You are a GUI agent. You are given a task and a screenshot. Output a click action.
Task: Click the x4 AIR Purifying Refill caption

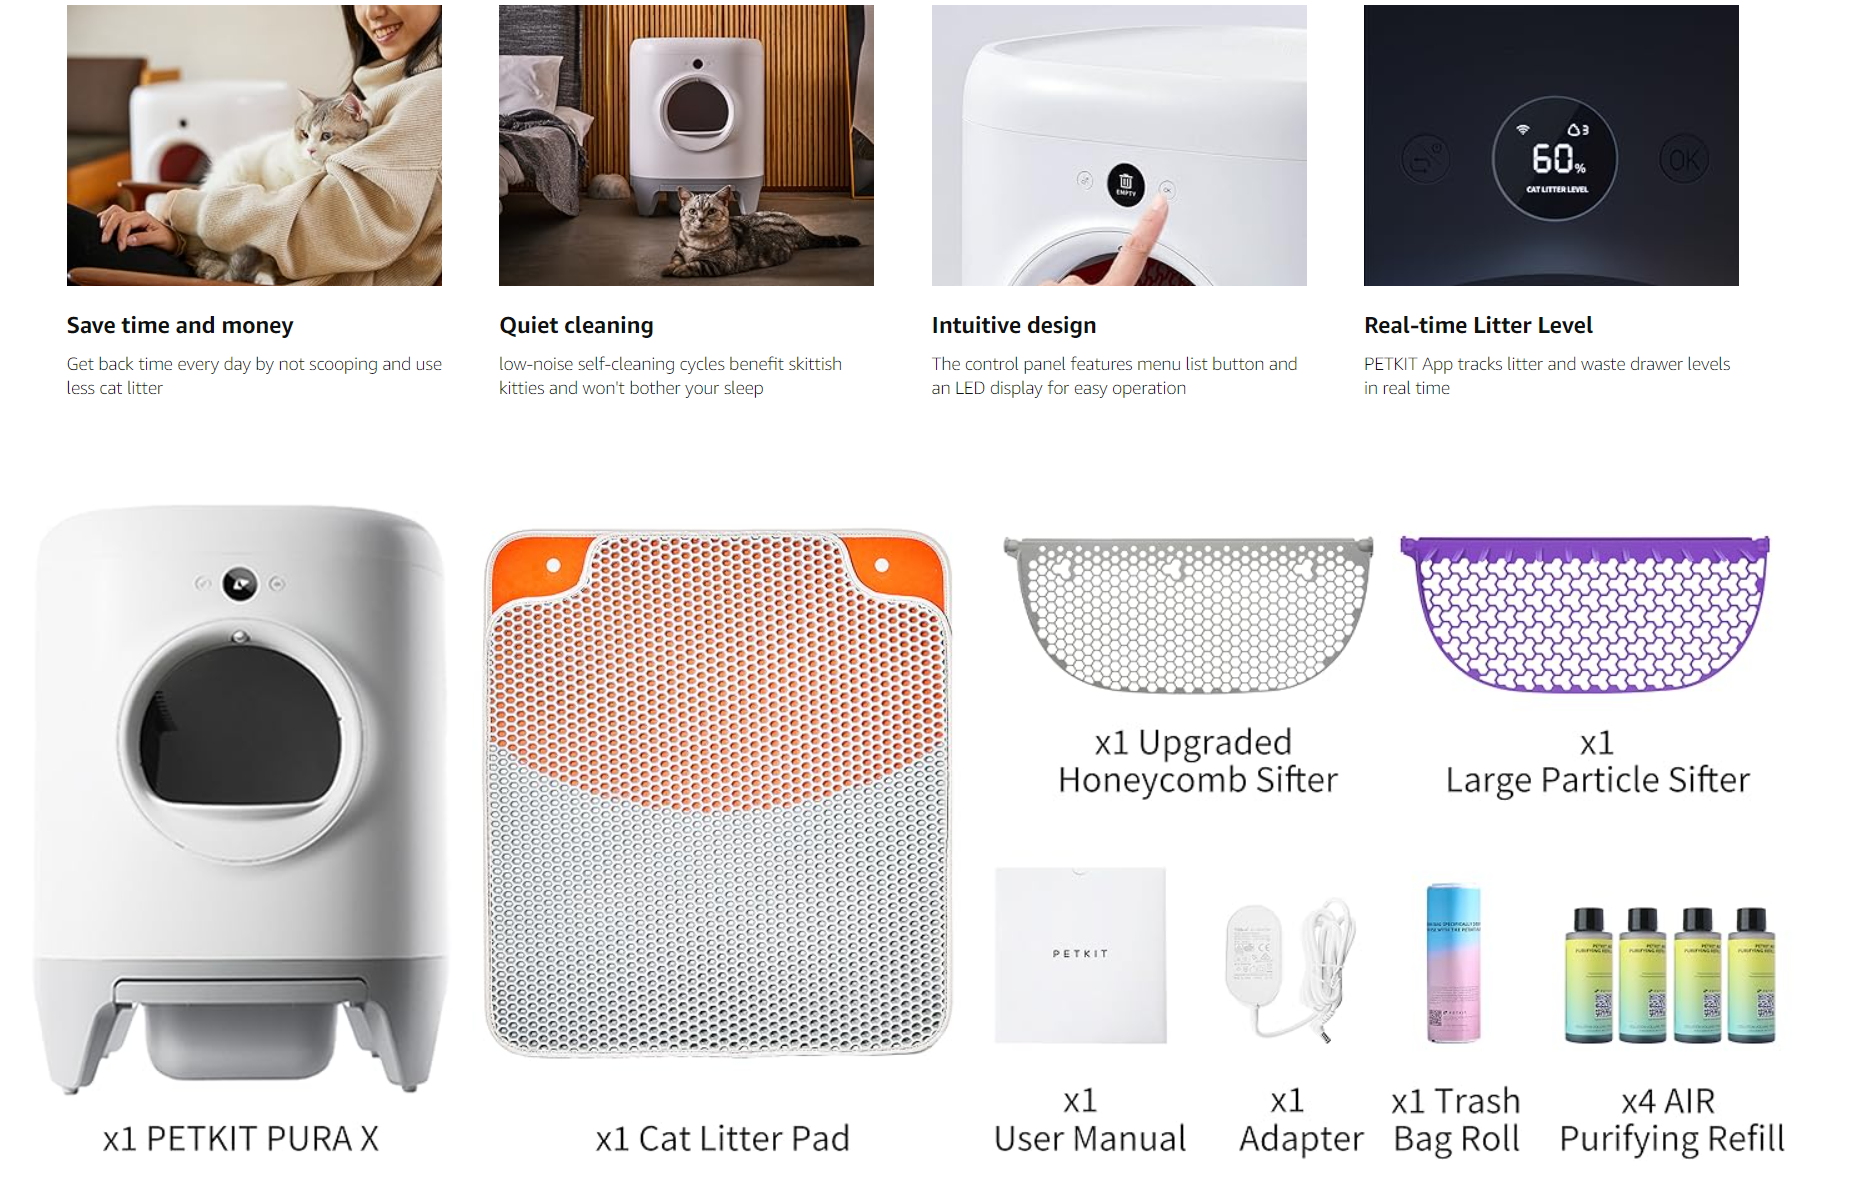tap(1671, 1120)
